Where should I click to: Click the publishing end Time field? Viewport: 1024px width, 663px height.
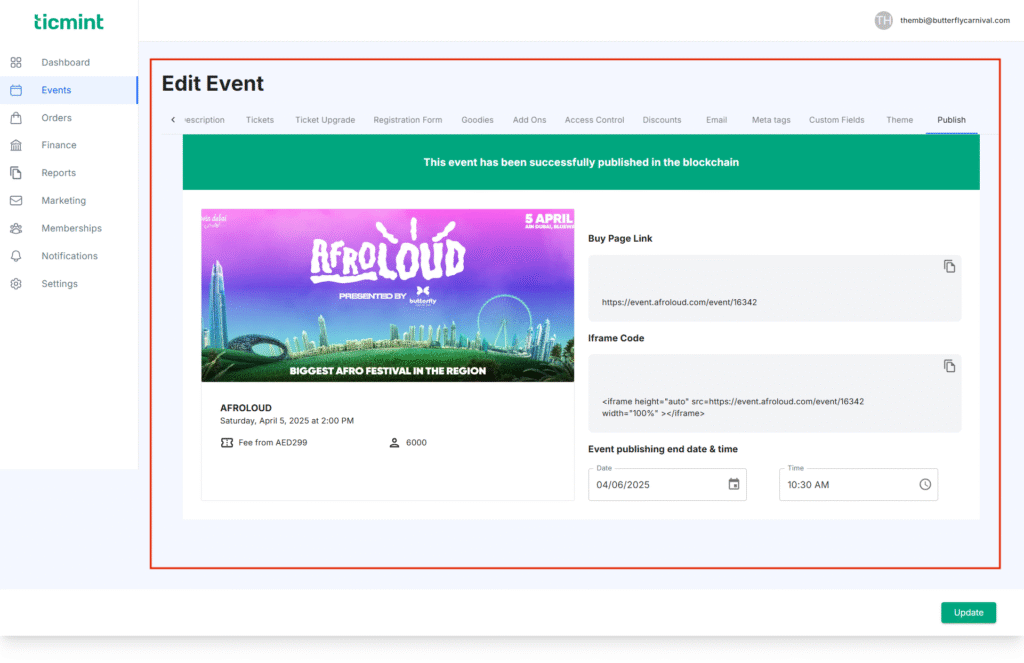[x=858, y=485]
